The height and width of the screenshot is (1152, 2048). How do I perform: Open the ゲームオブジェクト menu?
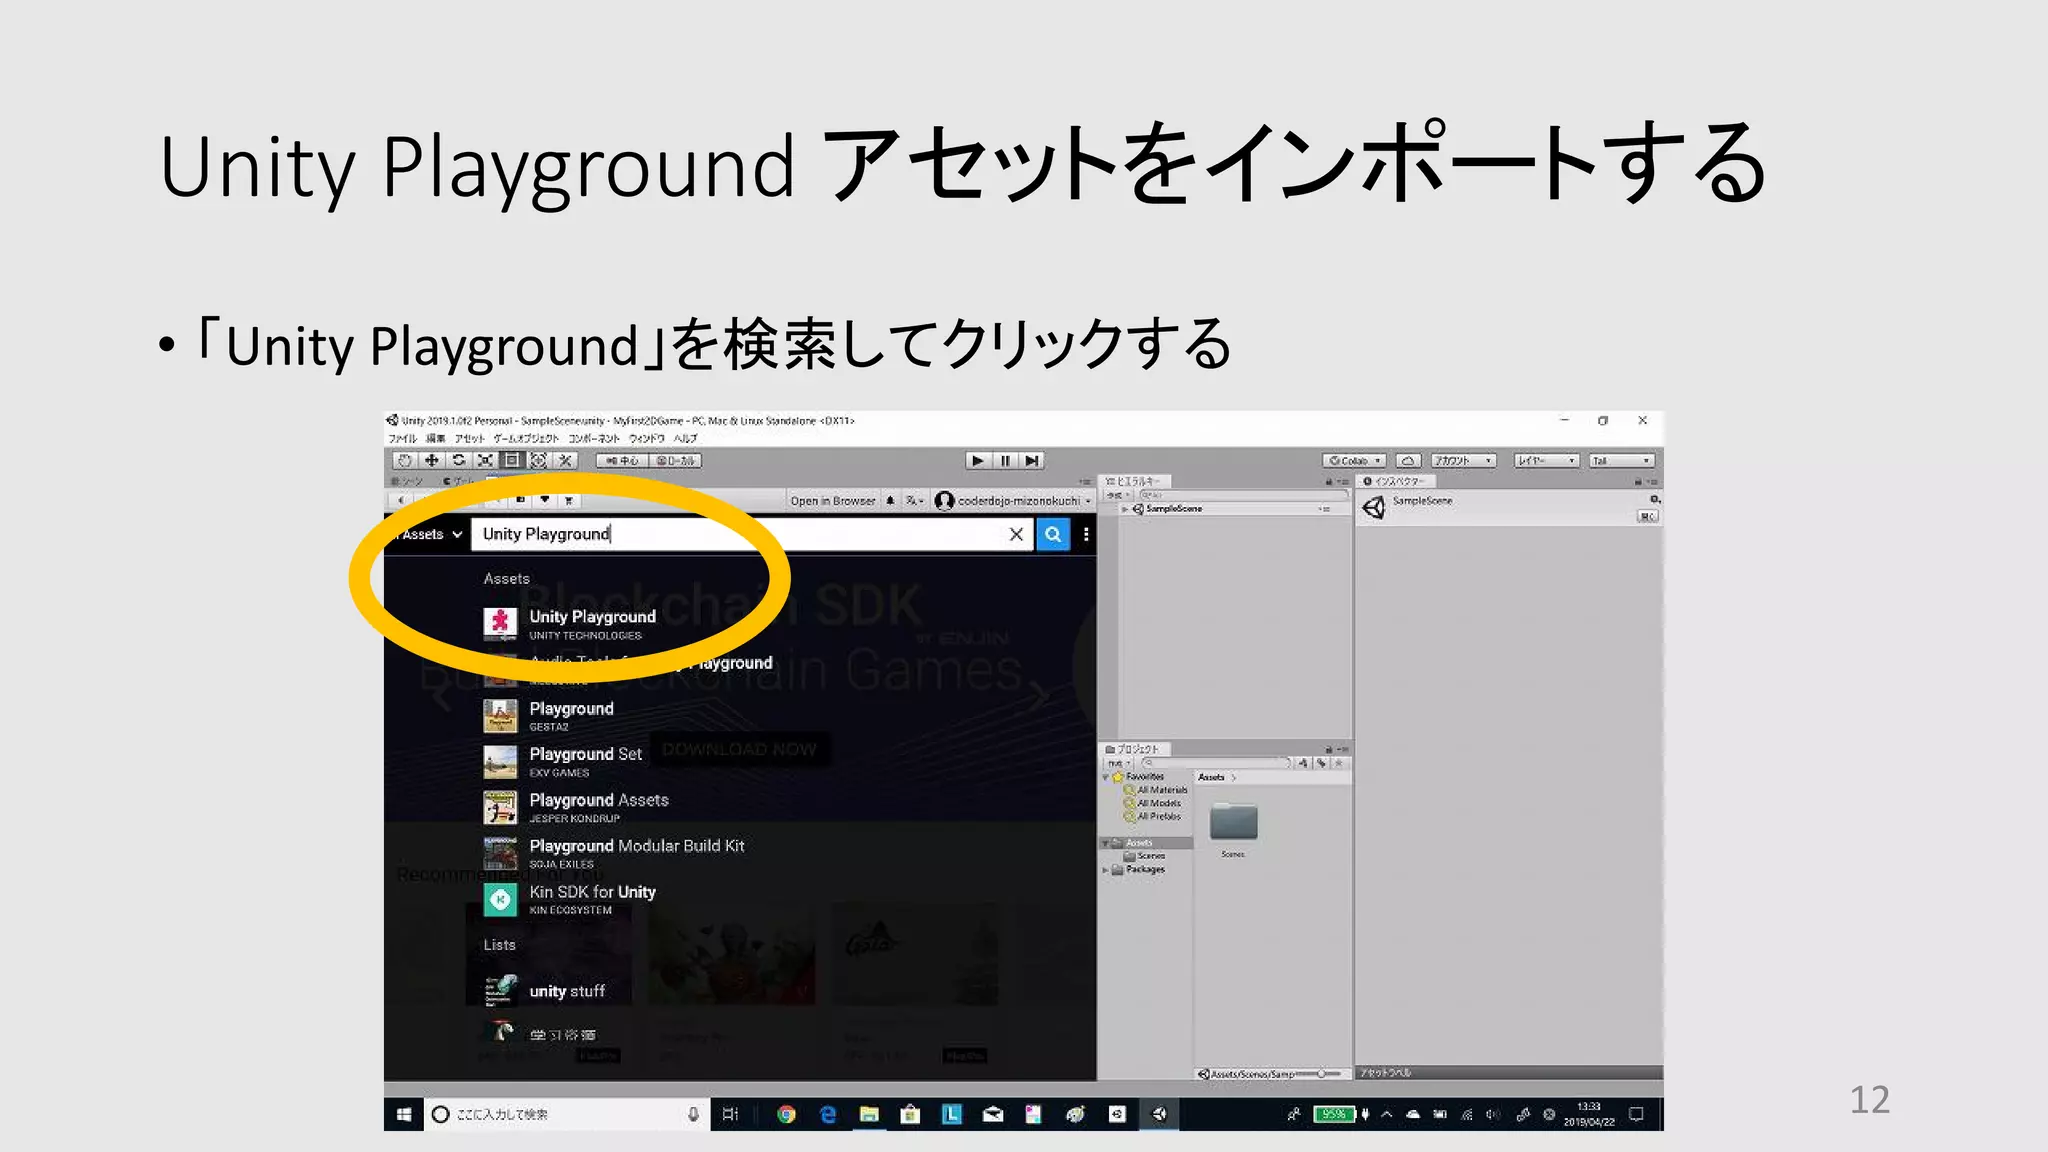526,438
